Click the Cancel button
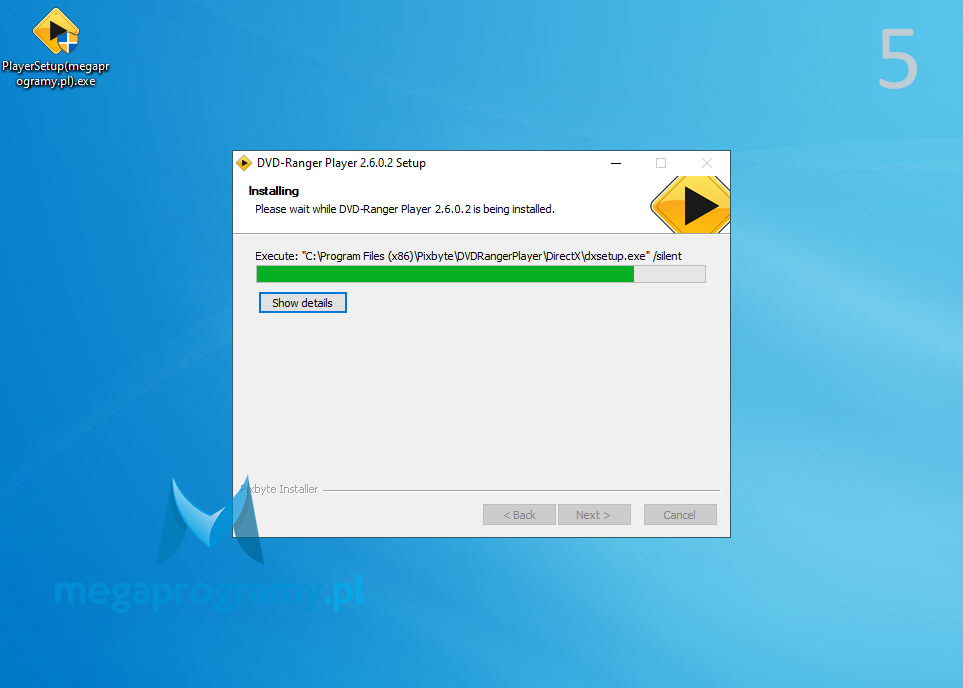 tap(680, 515)
